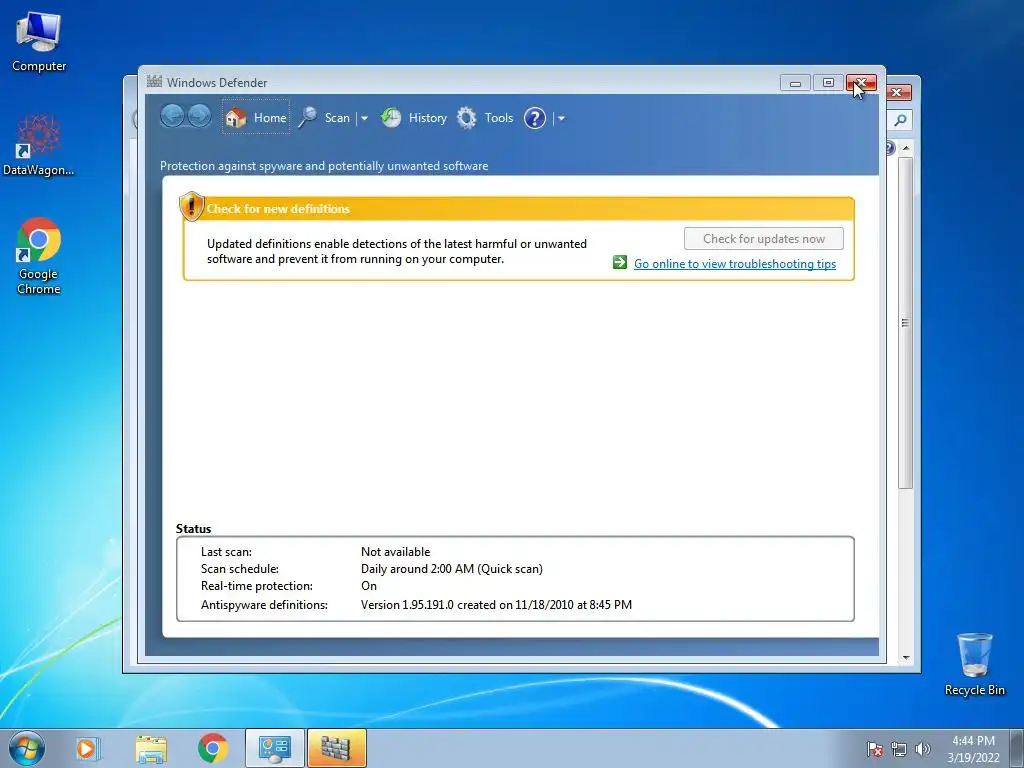
Task: Click the volume speaker tray icon
Action: (922, 749)
